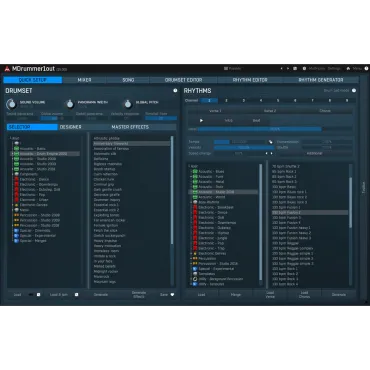Select the Selector sub-tab
This screenshot has height=370, width=370.
[32, 127]
